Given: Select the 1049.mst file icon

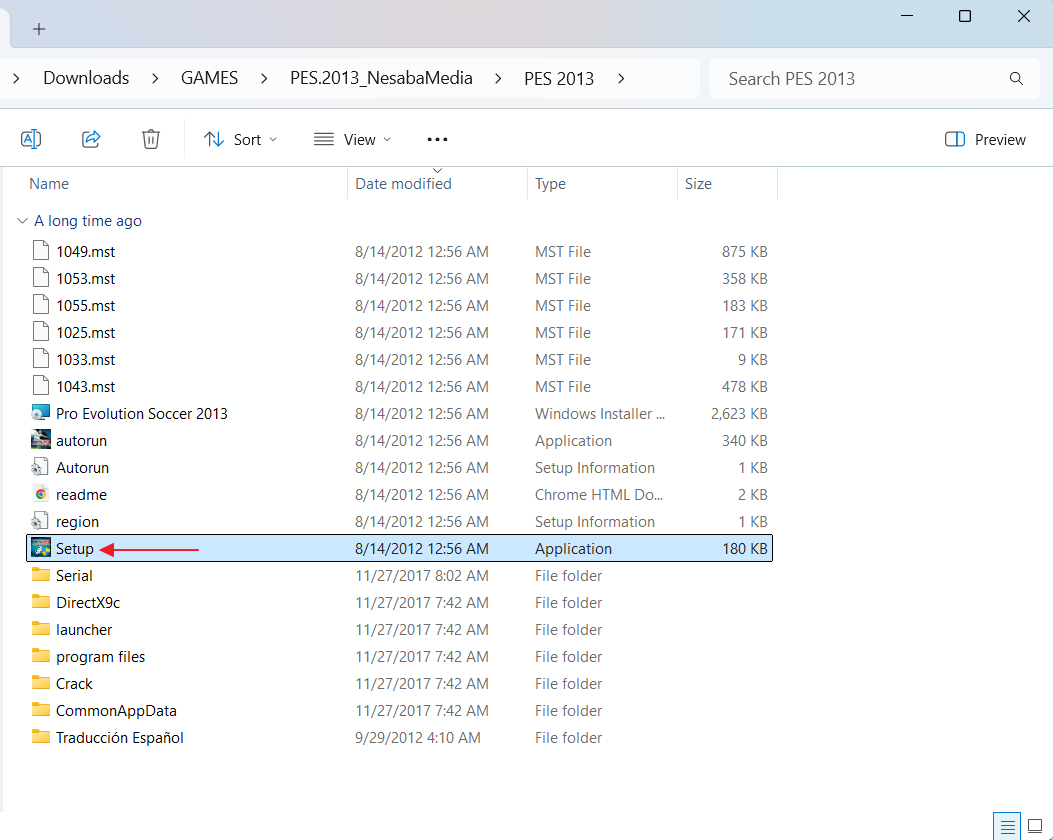Looking at the screenshot, I should coord(41,250).
